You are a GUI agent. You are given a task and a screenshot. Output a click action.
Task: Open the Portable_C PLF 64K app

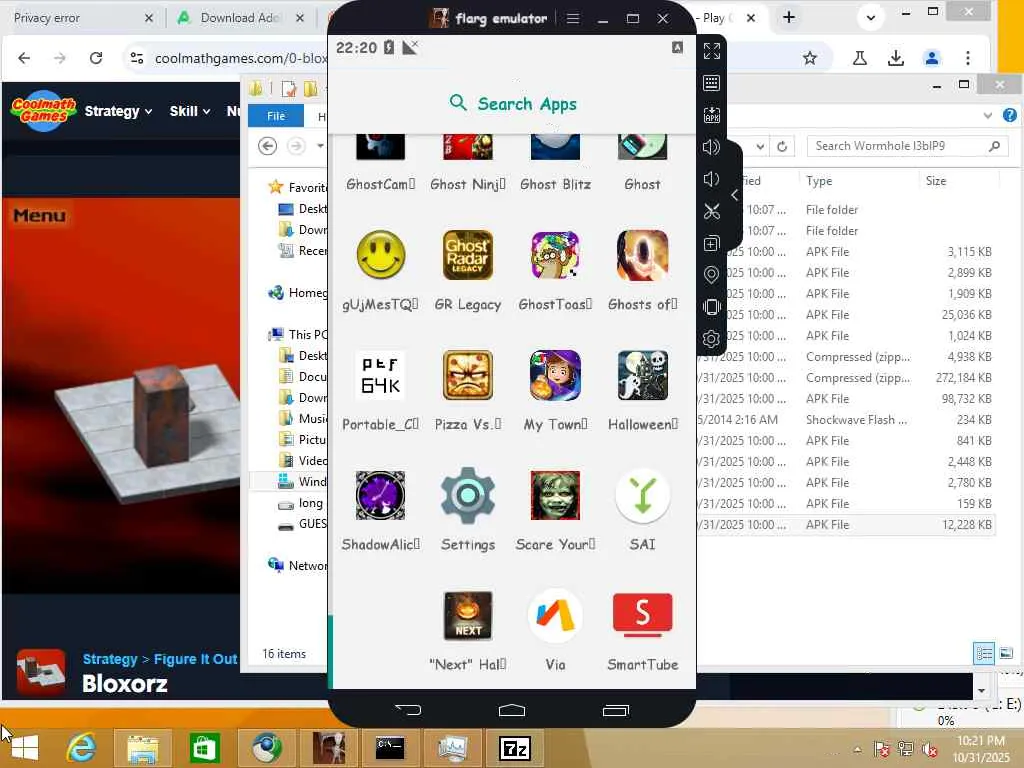pyautogui.click(x=380, y=375)
